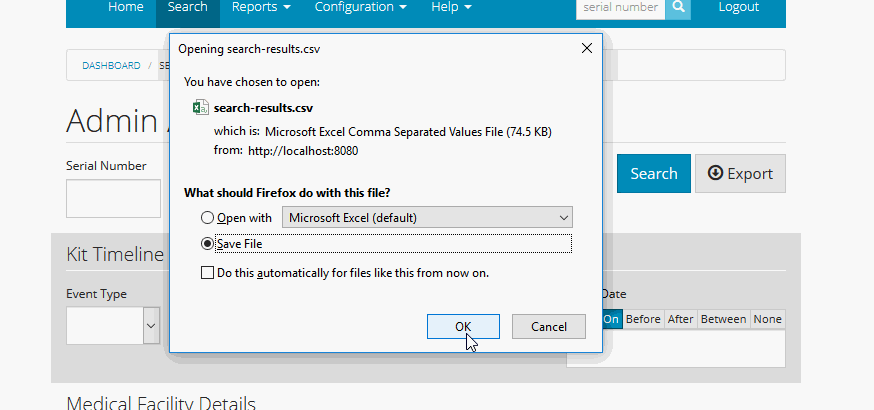Click the http://localhost:8080 source text

pos(303,151)
